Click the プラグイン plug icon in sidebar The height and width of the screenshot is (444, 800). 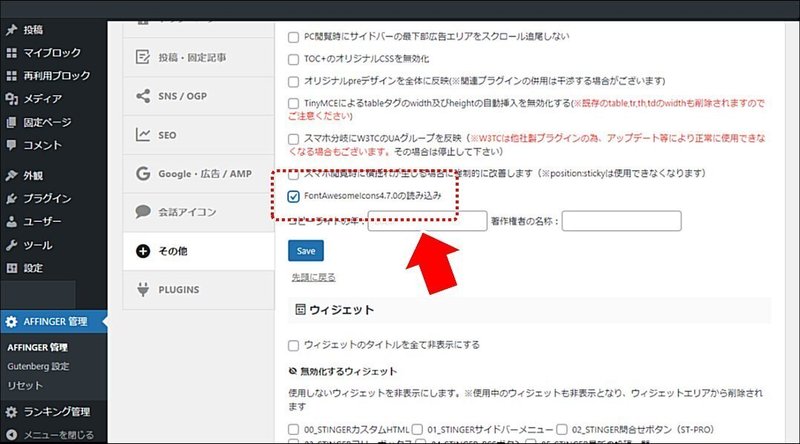[x=11, y=198]
